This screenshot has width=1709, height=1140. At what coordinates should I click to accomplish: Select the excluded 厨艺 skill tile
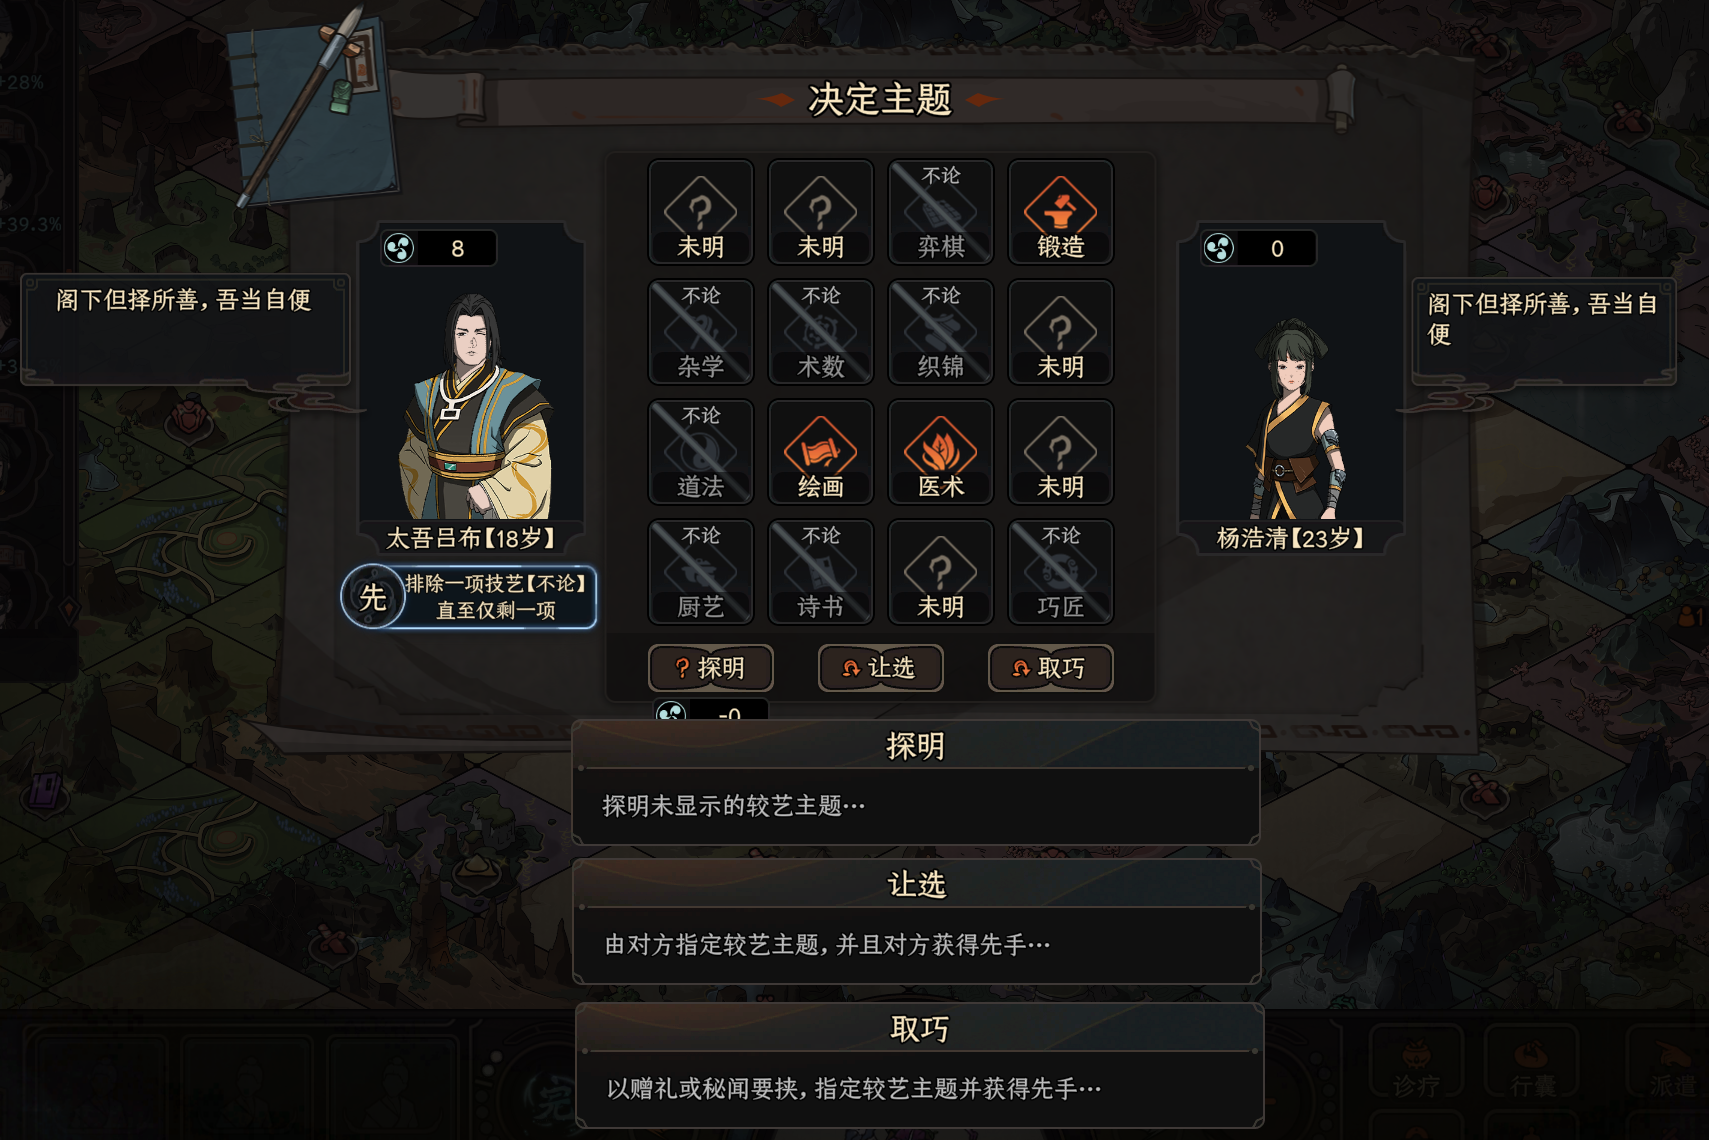pyautogui.click(x=700, y=572)
